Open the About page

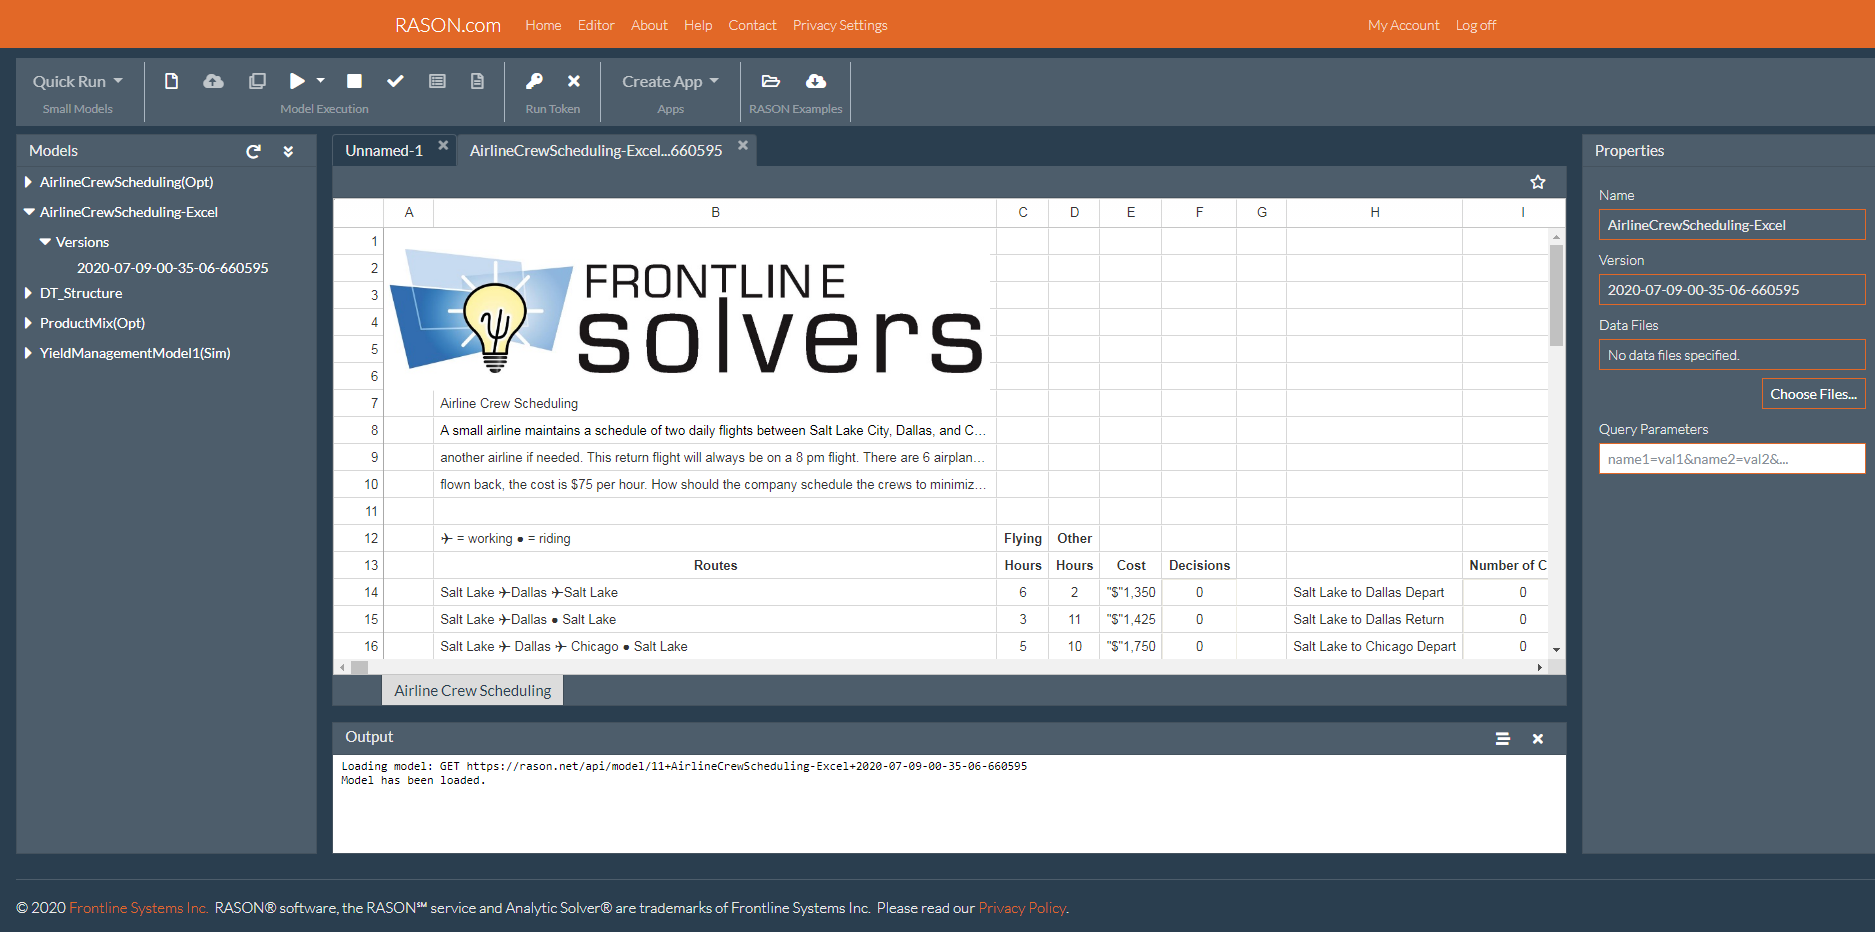(649, 25)
